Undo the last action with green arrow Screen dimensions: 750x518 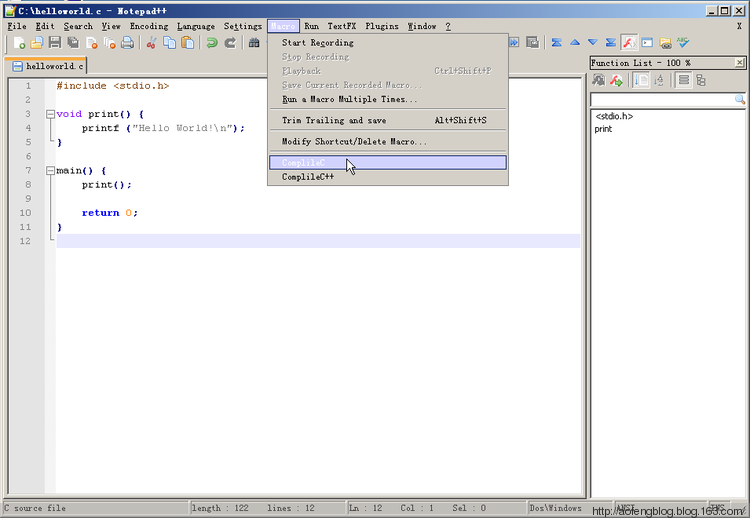pos(212,43)
